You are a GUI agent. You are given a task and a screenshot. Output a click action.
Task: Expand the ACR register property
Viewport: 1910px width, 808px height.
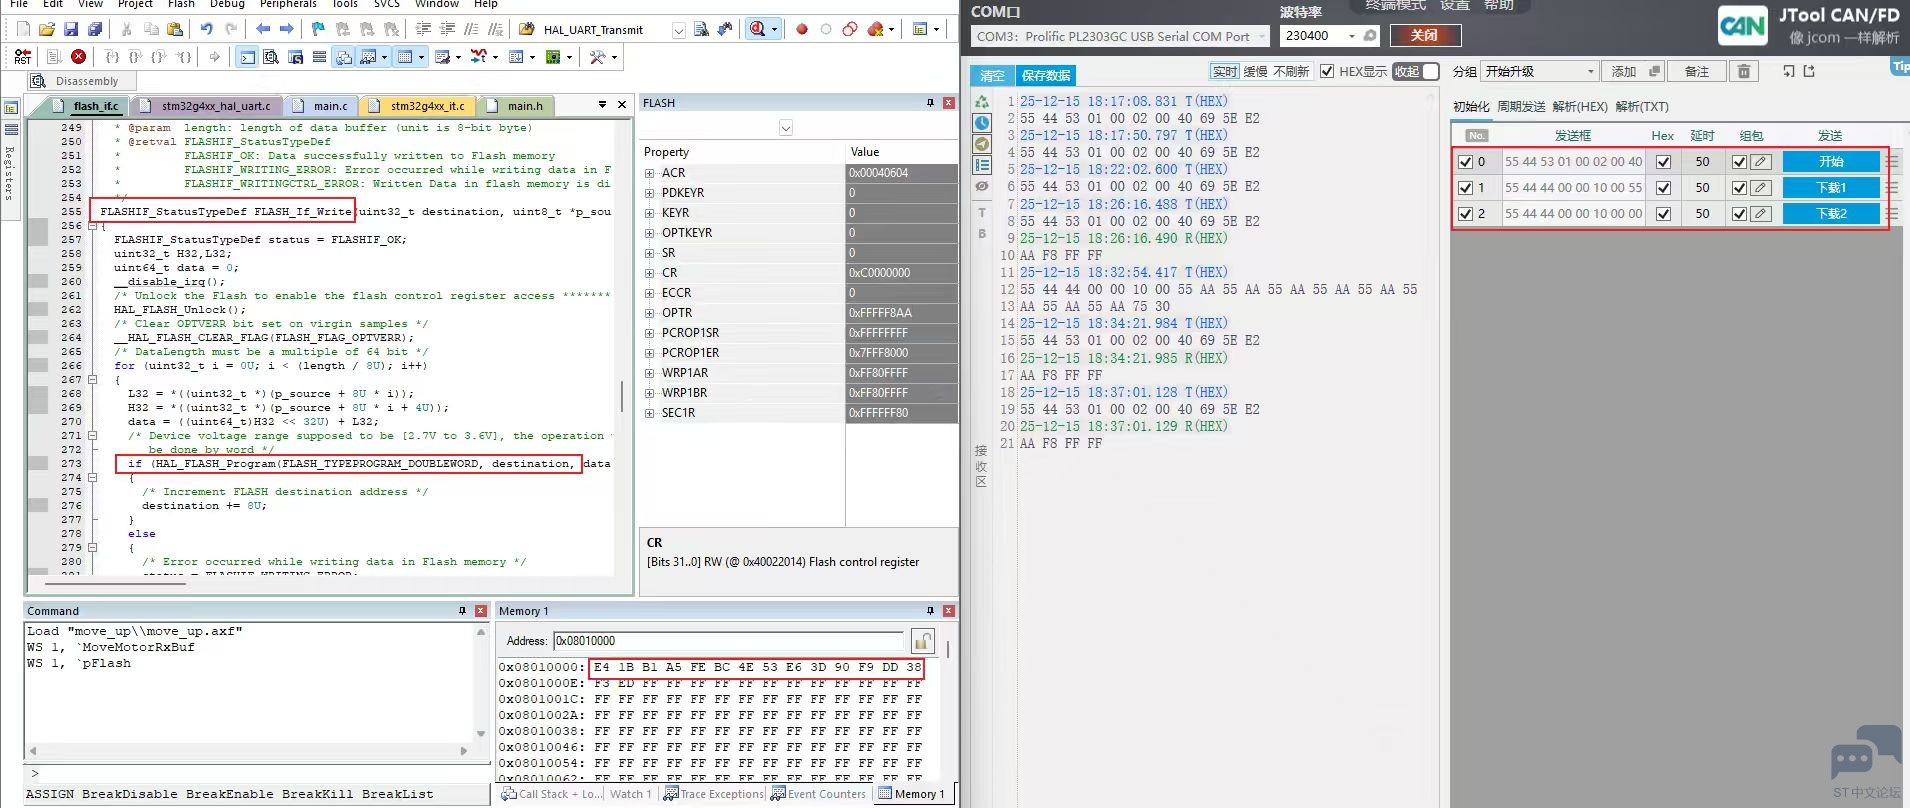(x=650, y=173)
